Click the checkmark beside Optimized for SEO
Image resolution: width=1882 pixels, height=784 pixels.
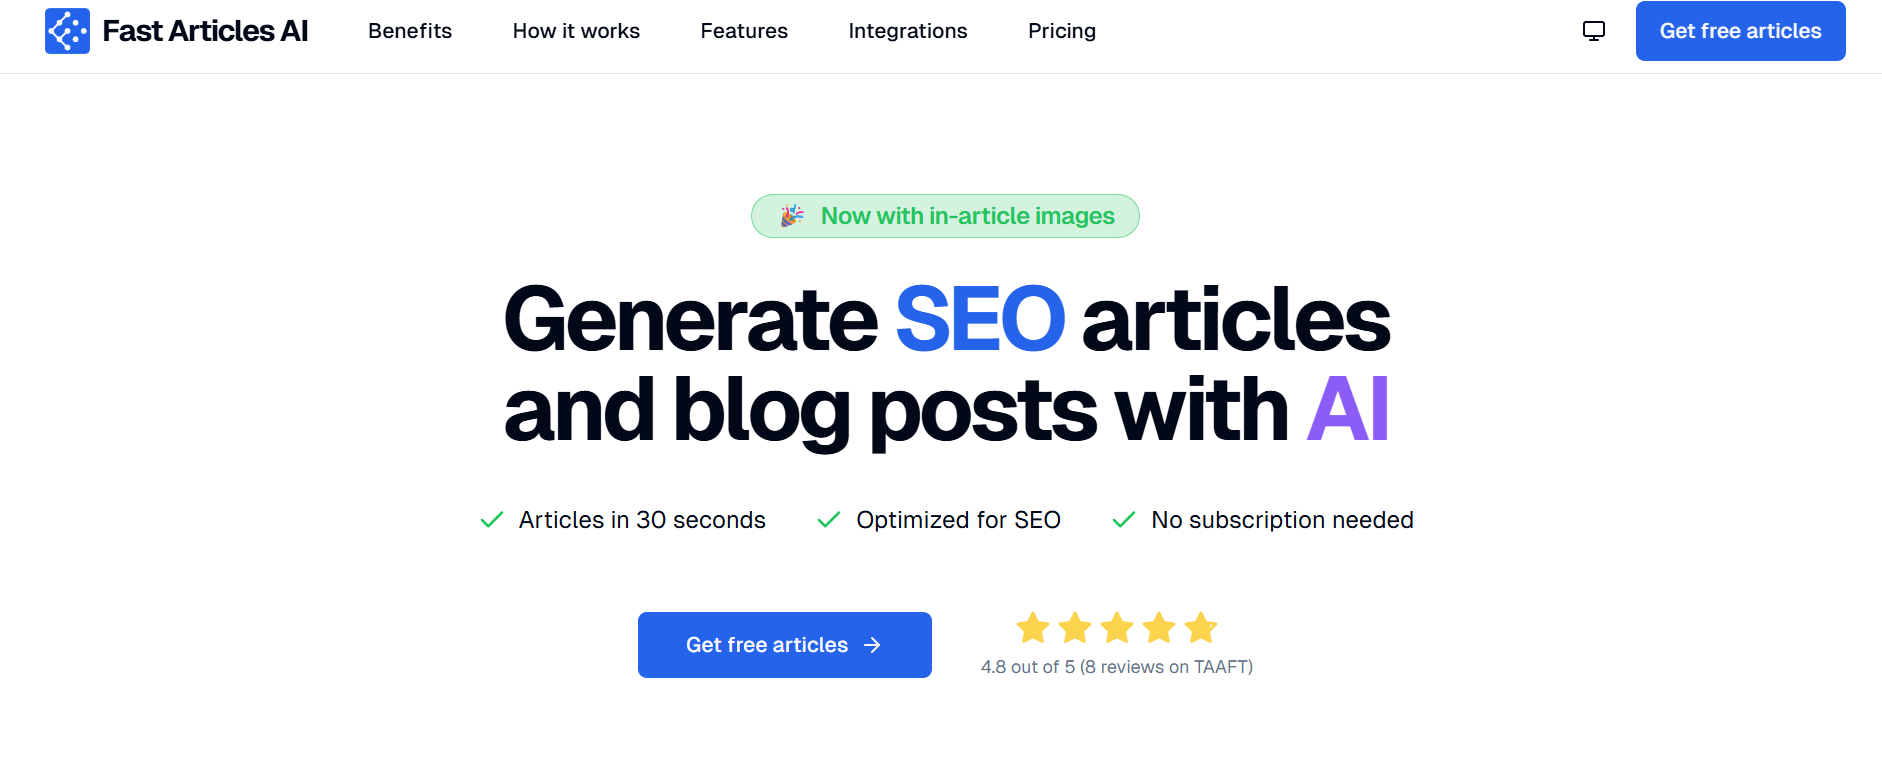tap(829, 520)
